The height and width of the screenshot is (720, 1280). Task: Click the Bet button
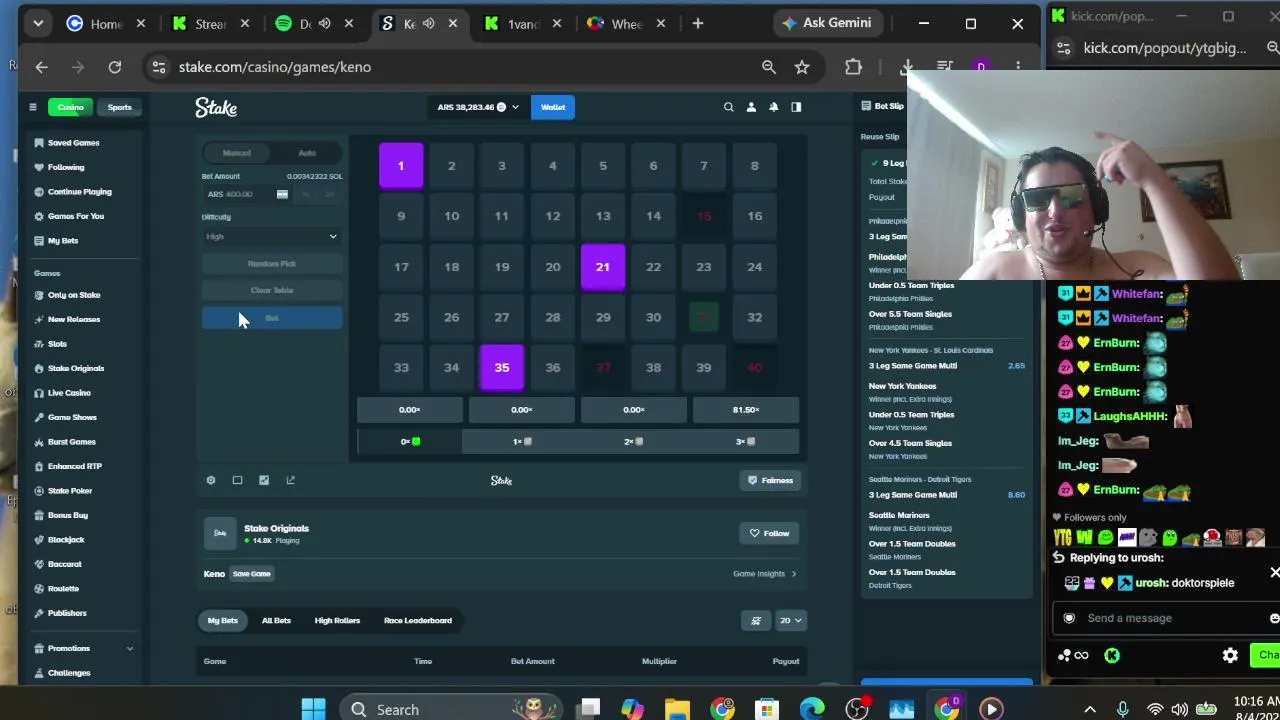(x=272, y=318)
